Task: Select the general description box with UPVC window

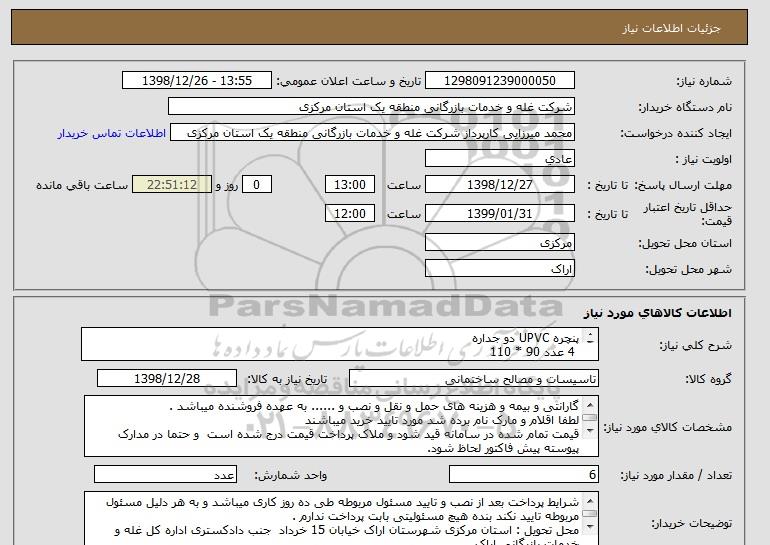Action: tap(340, 344)
